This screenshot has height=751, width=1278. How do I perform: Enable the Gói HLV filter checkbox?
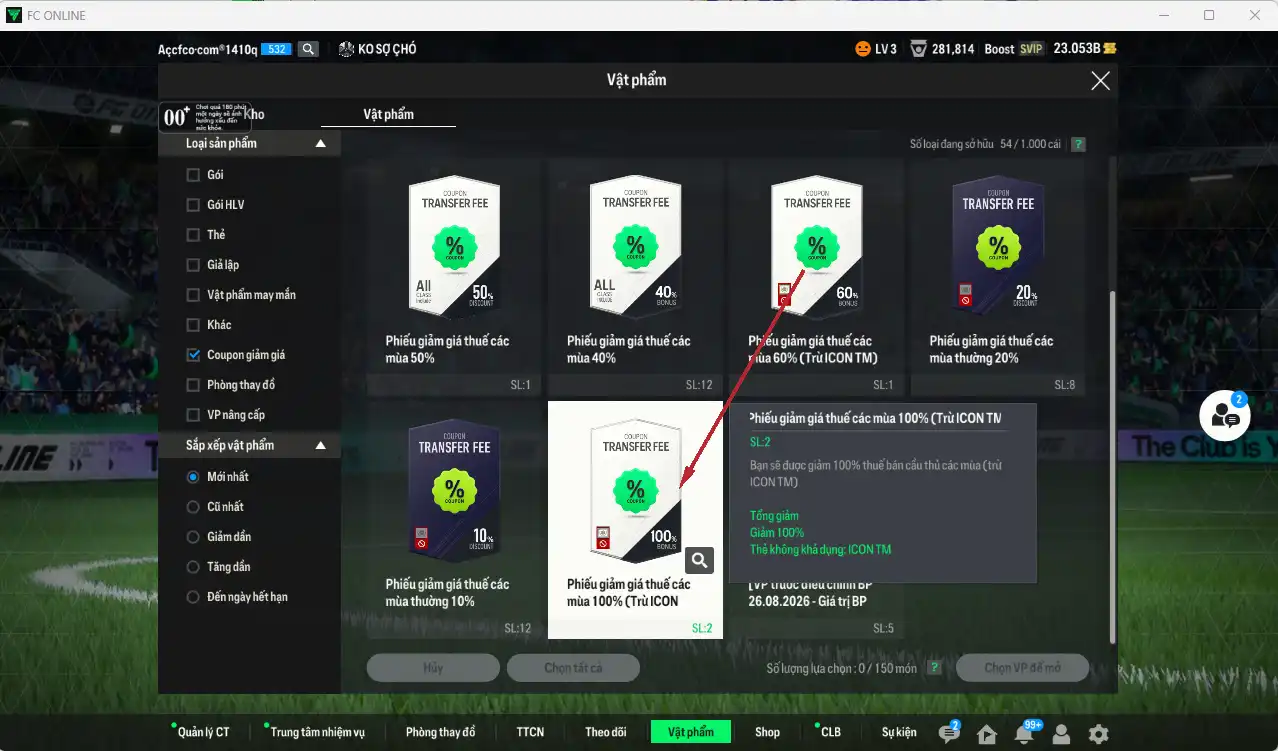pos(193,205)
